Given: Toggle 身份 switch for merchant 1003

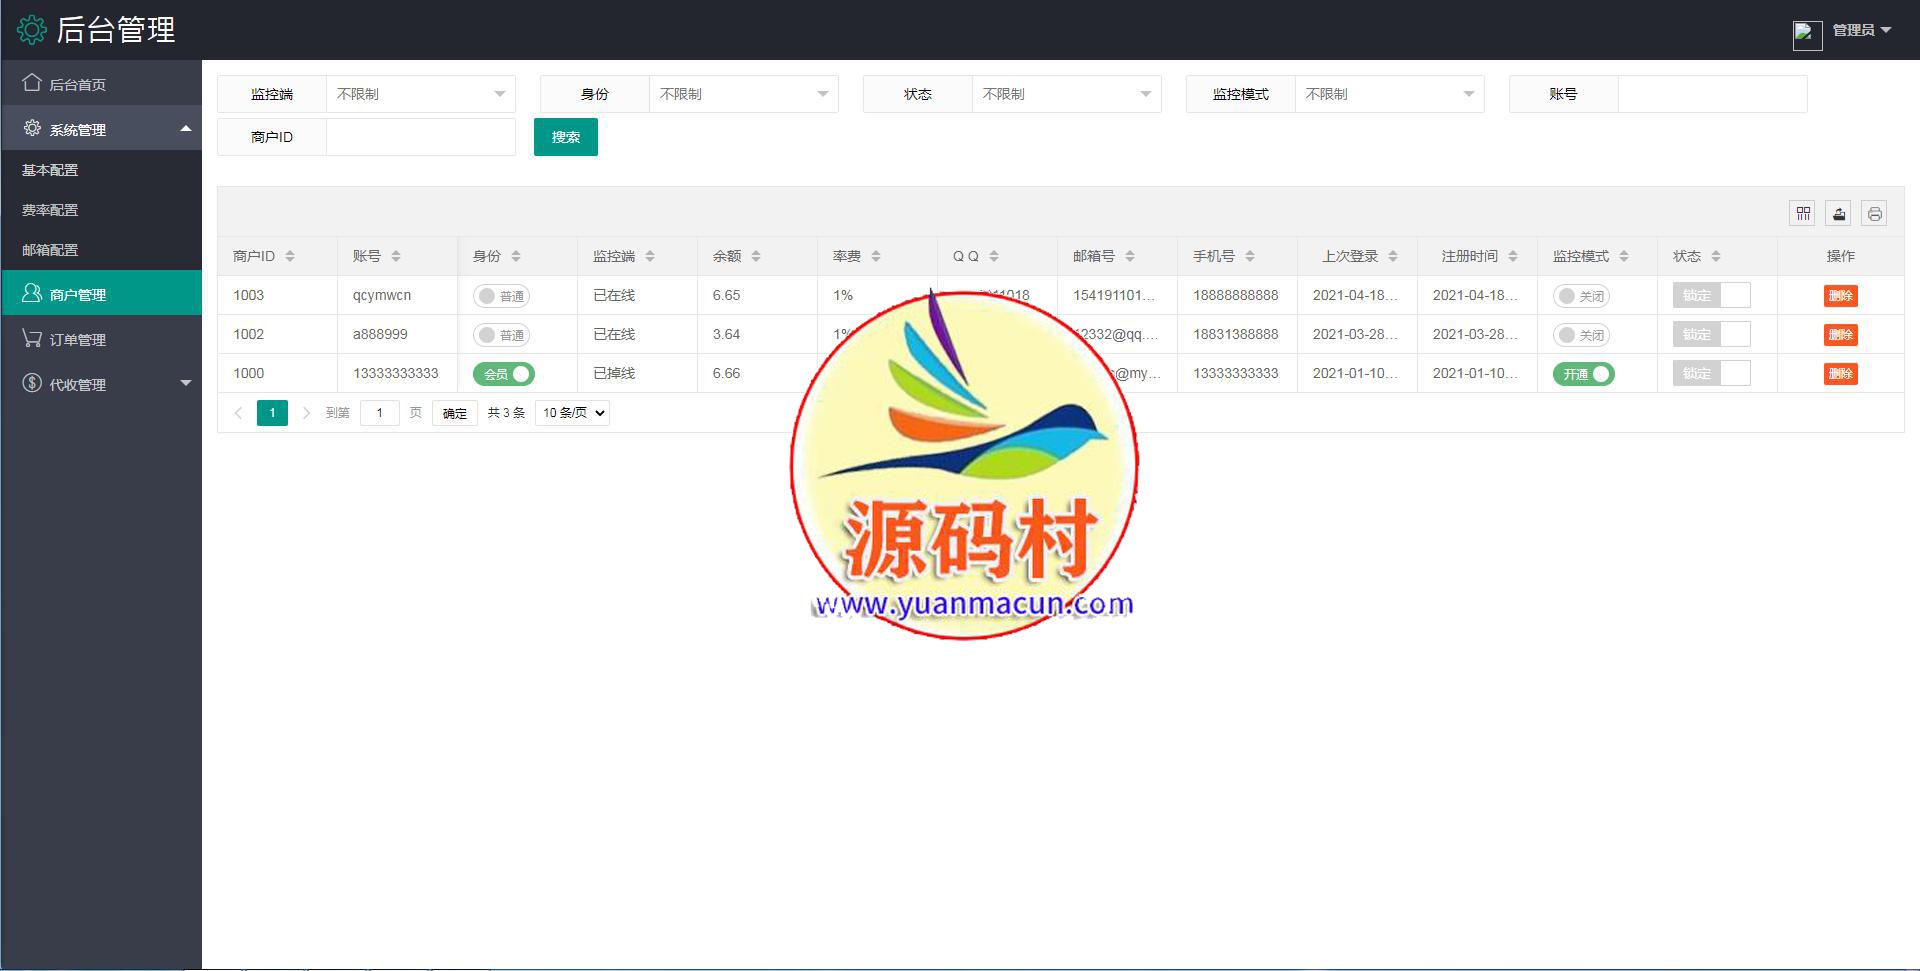Looking at the screenshot, I should point(502,296).
